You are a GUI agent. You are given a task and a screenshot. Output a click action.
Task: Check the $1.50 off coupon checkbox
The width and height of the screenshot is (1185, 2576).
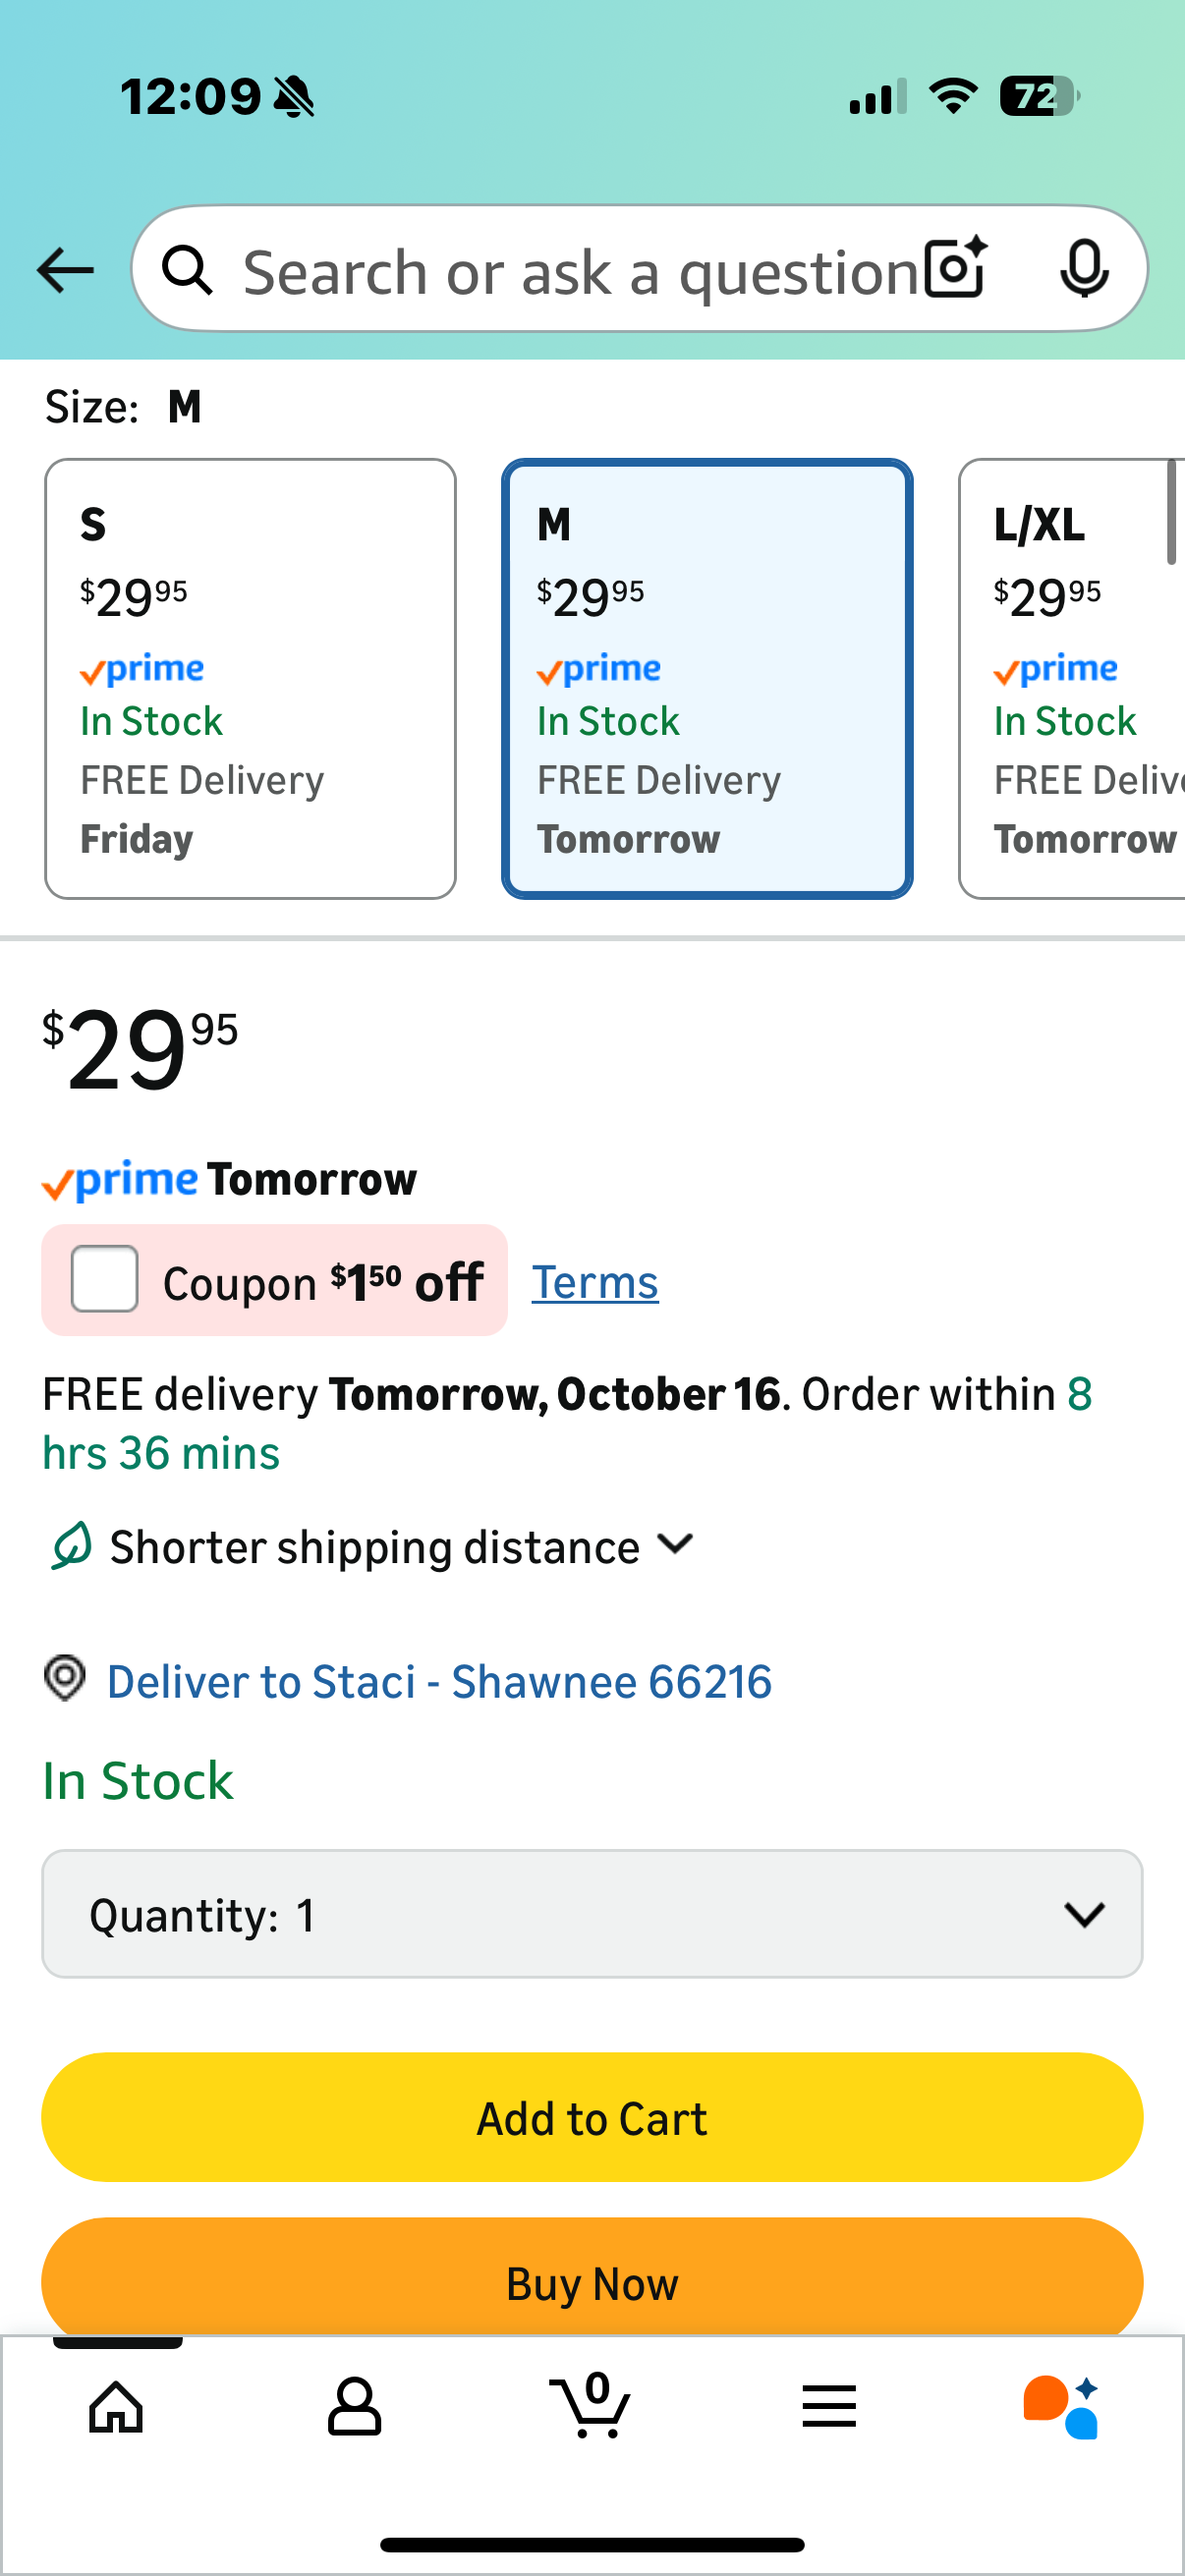[105, 1279]
